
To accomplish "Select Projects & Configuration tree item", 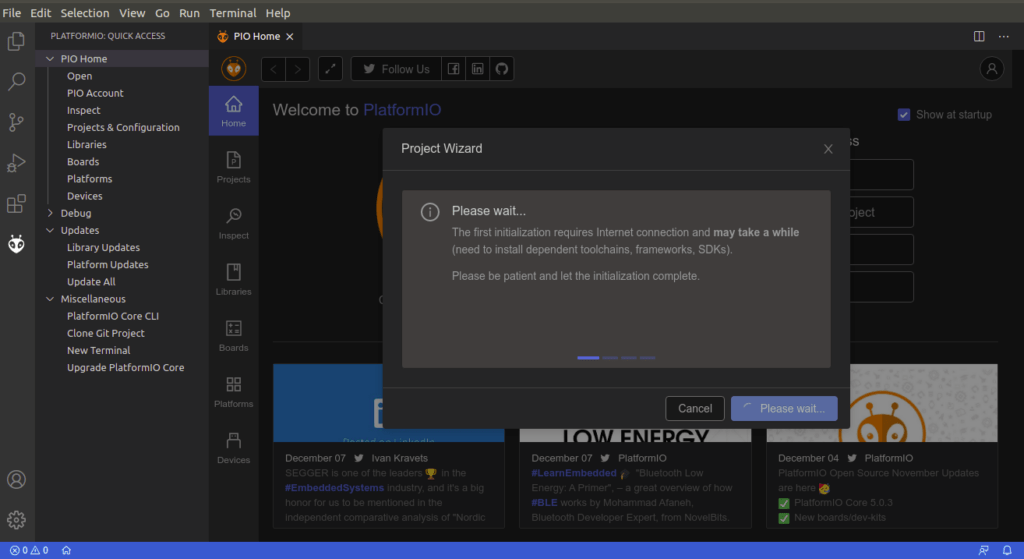I will pos(122,127).
